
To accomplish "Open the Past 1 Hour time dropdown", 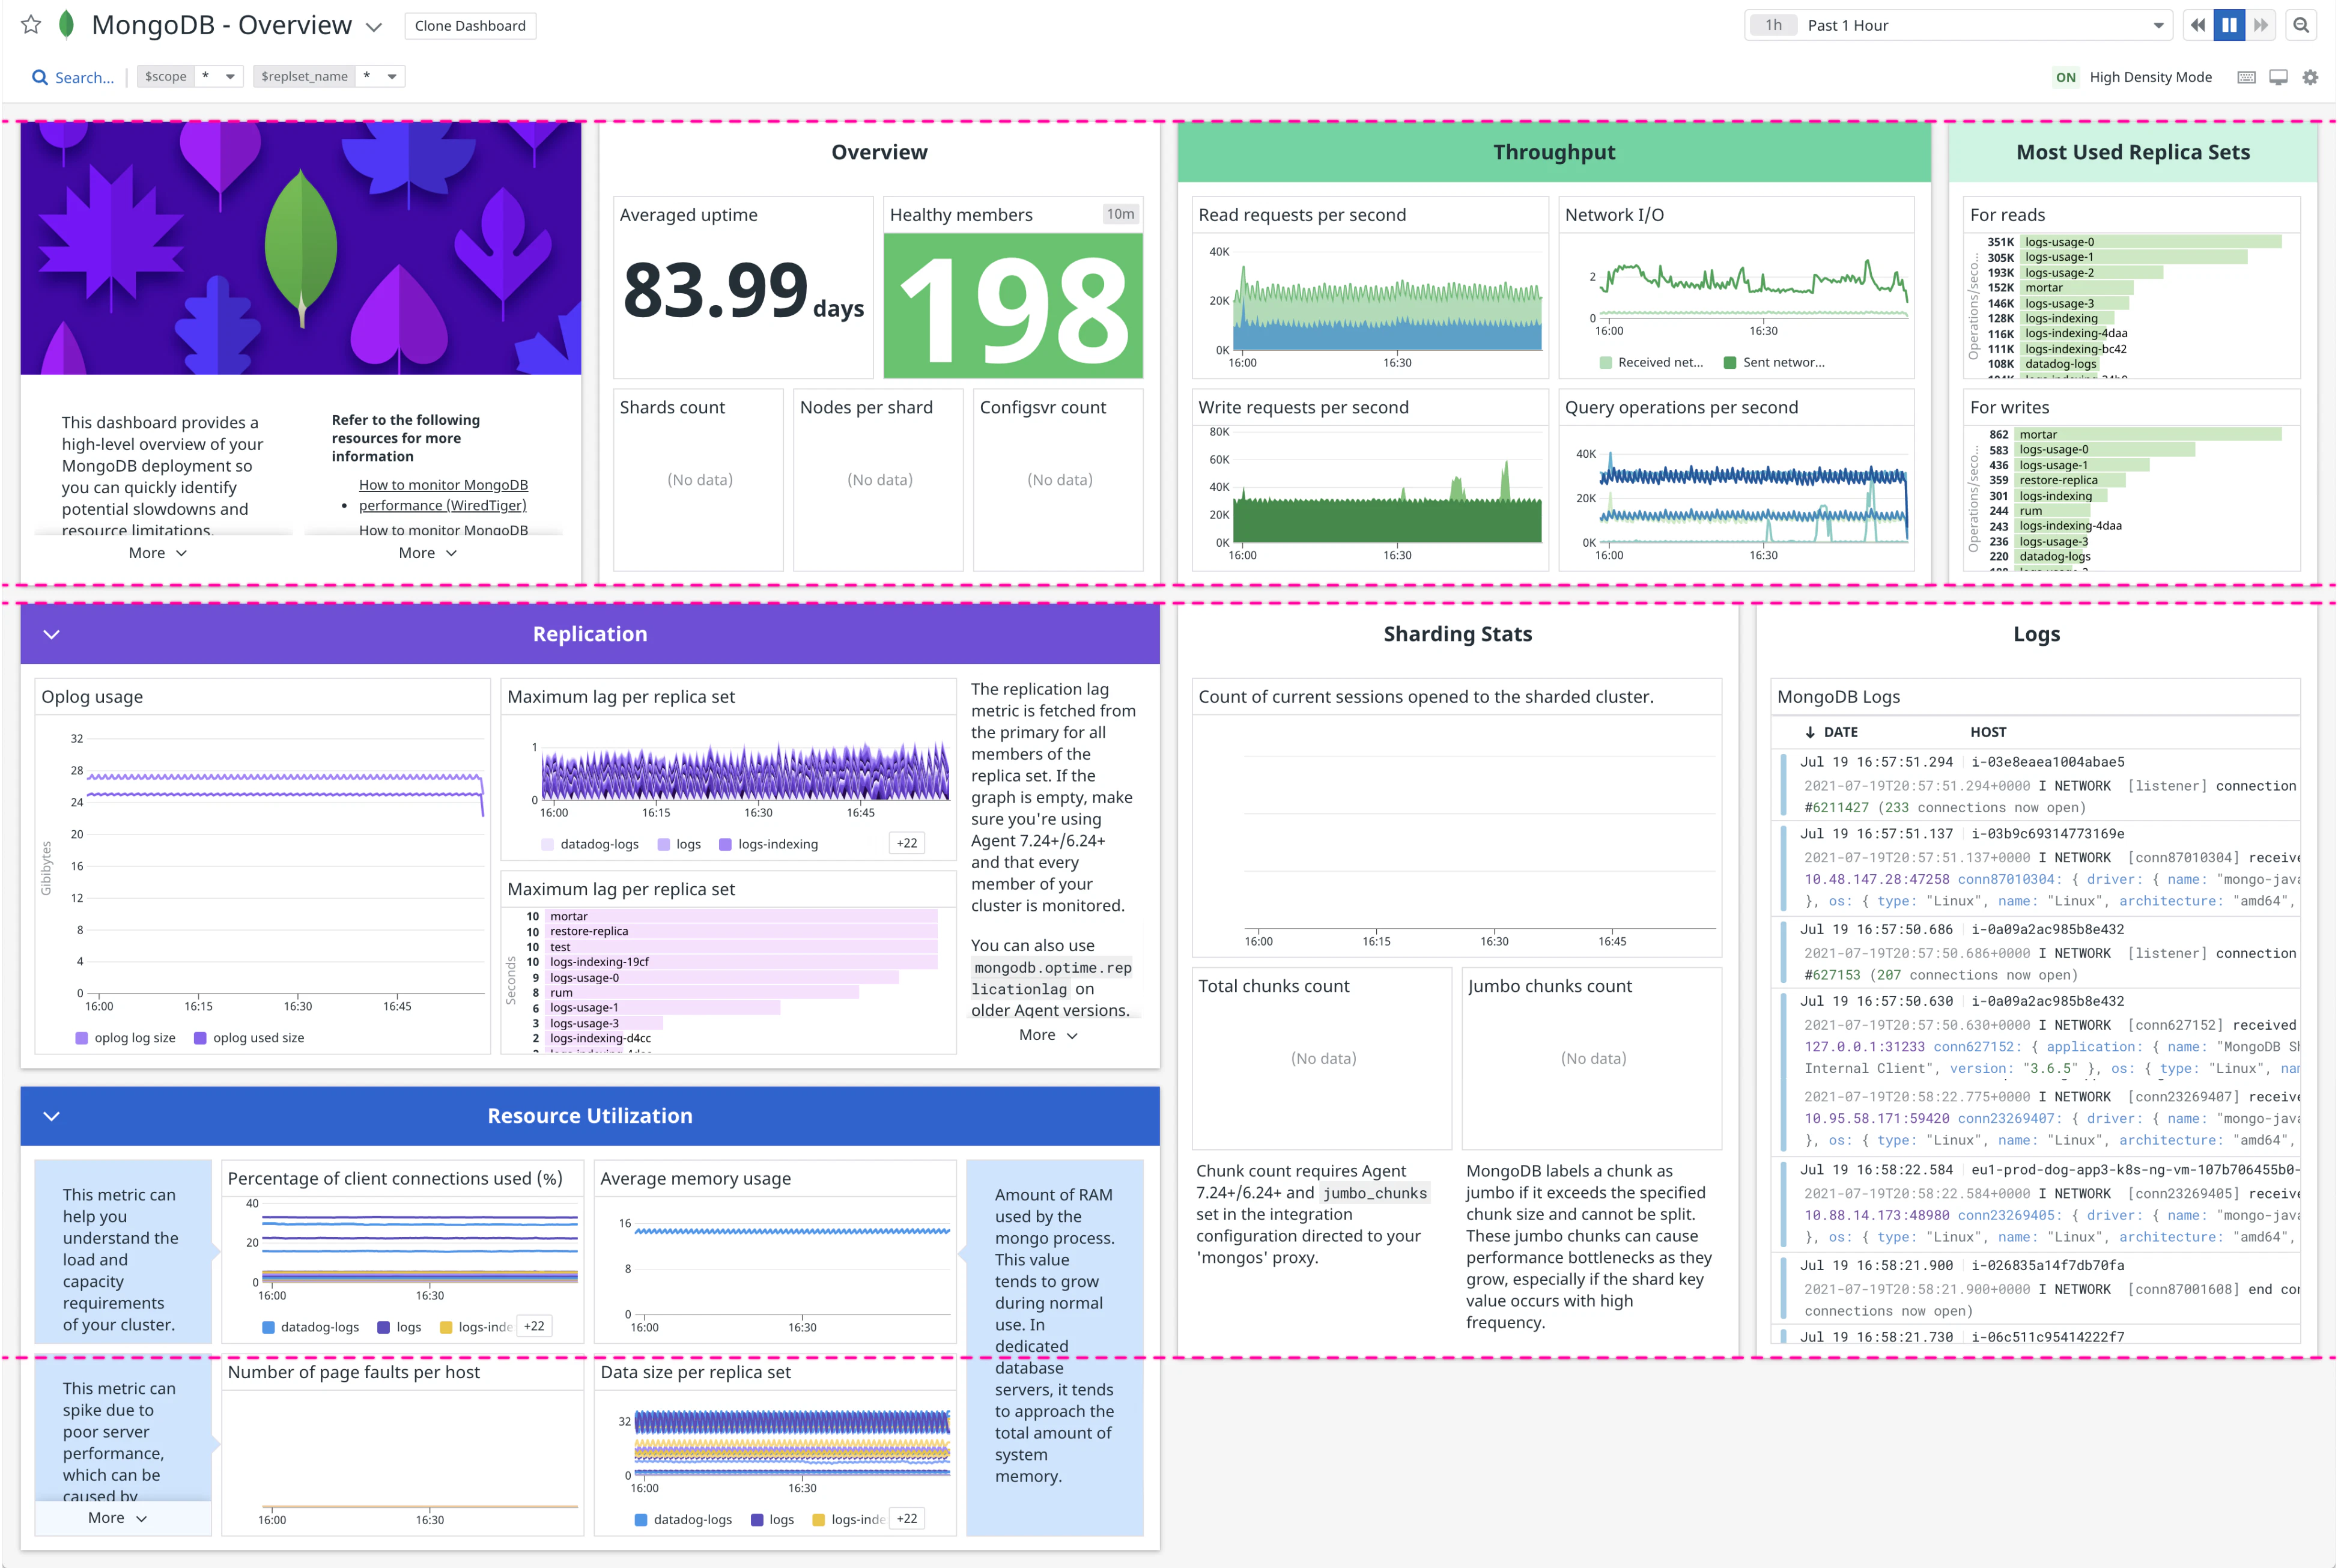I will tap(2158, 25).
